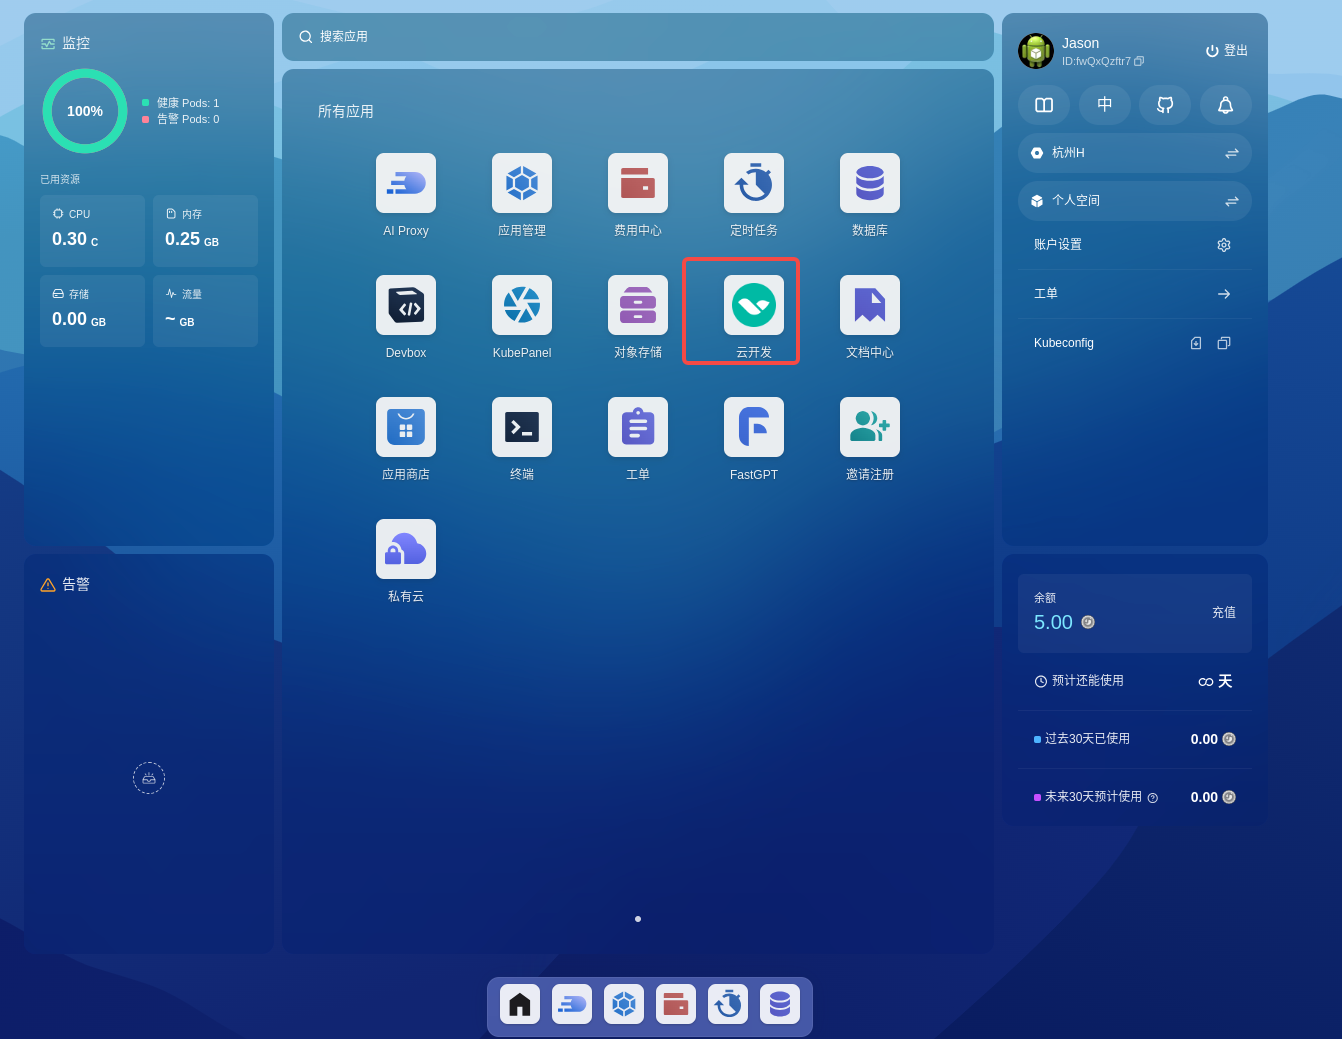Viewport: 1342px width, 1039px height.
Task: Open the 私有云 app
Action: point(406,549)
